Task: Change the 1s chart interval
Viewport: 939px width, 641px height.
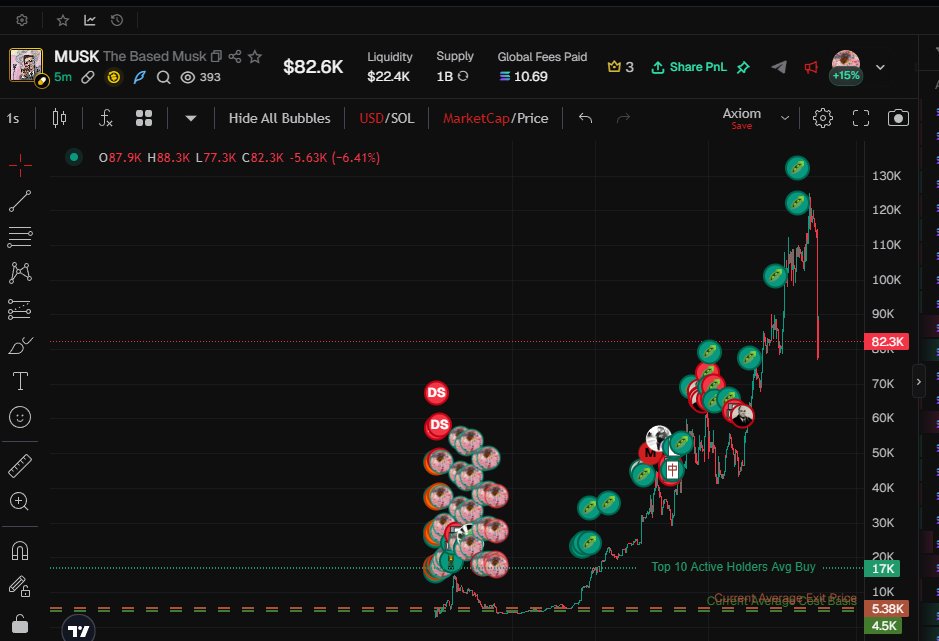Action: [x=13, y=119]
